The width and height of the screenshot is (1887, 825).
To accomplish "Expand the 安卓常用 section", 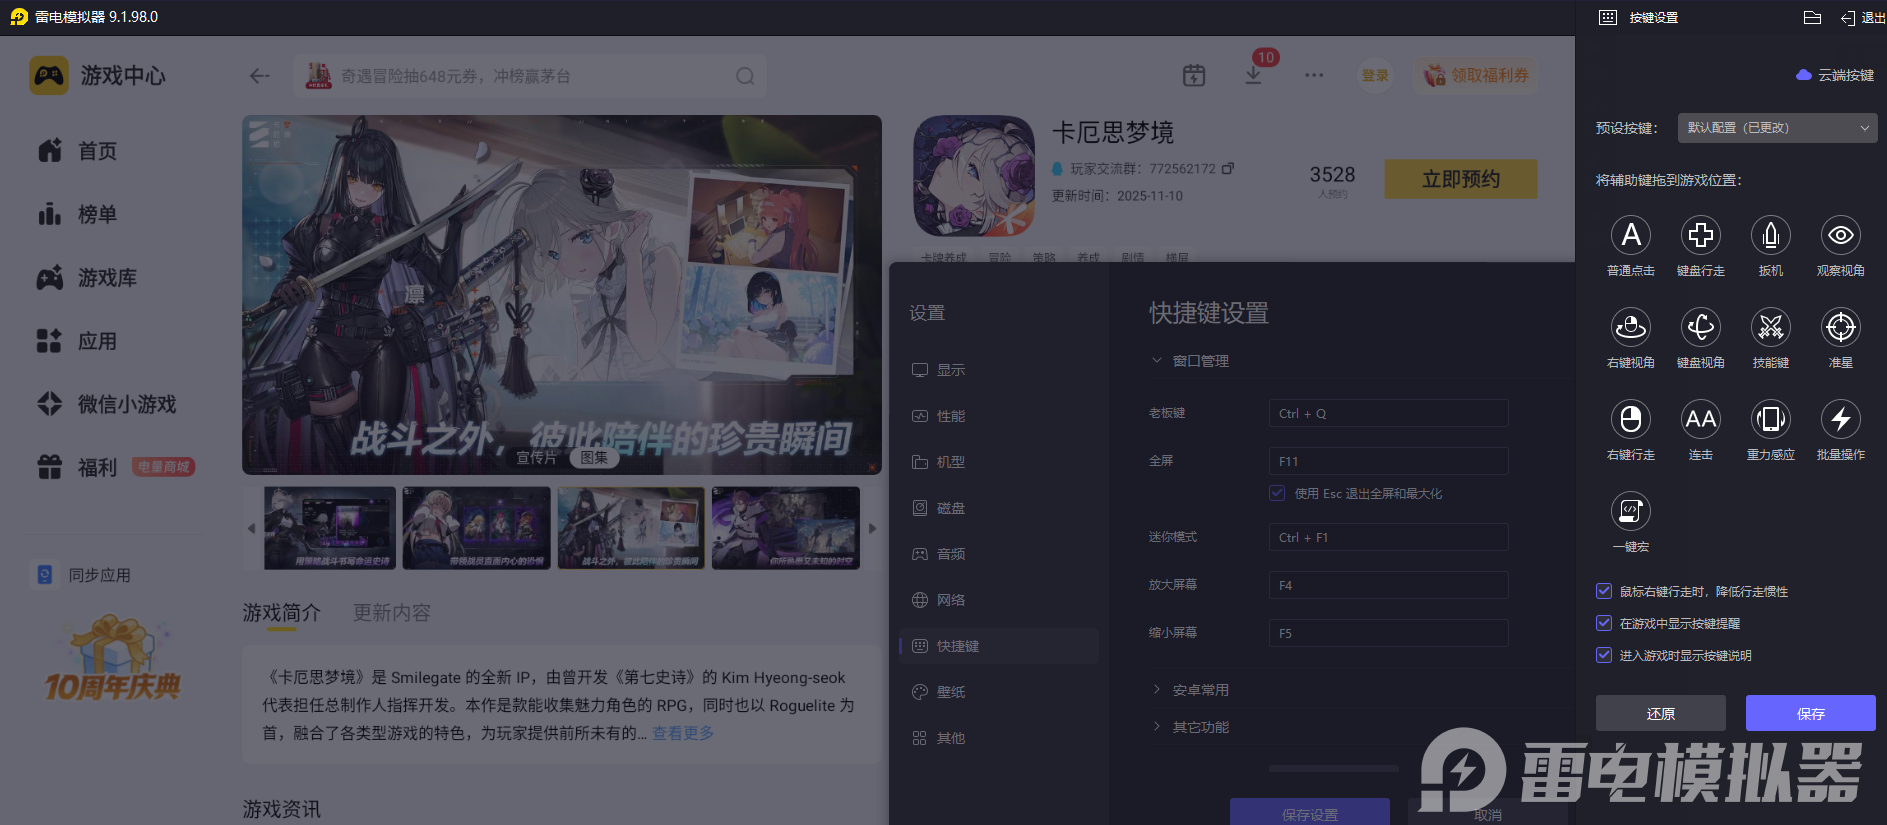I will (x=1200, y=690).
